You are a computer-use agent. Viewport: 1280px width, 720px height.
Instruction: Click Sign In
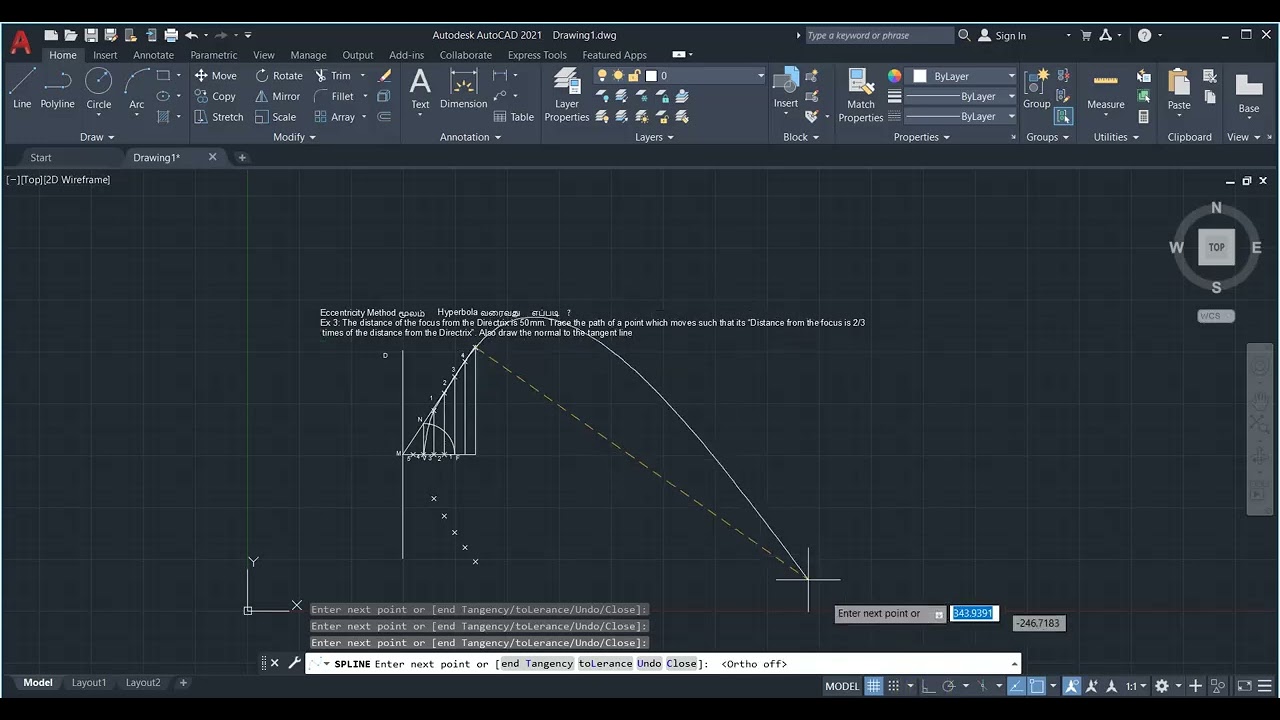point(1001,35)
